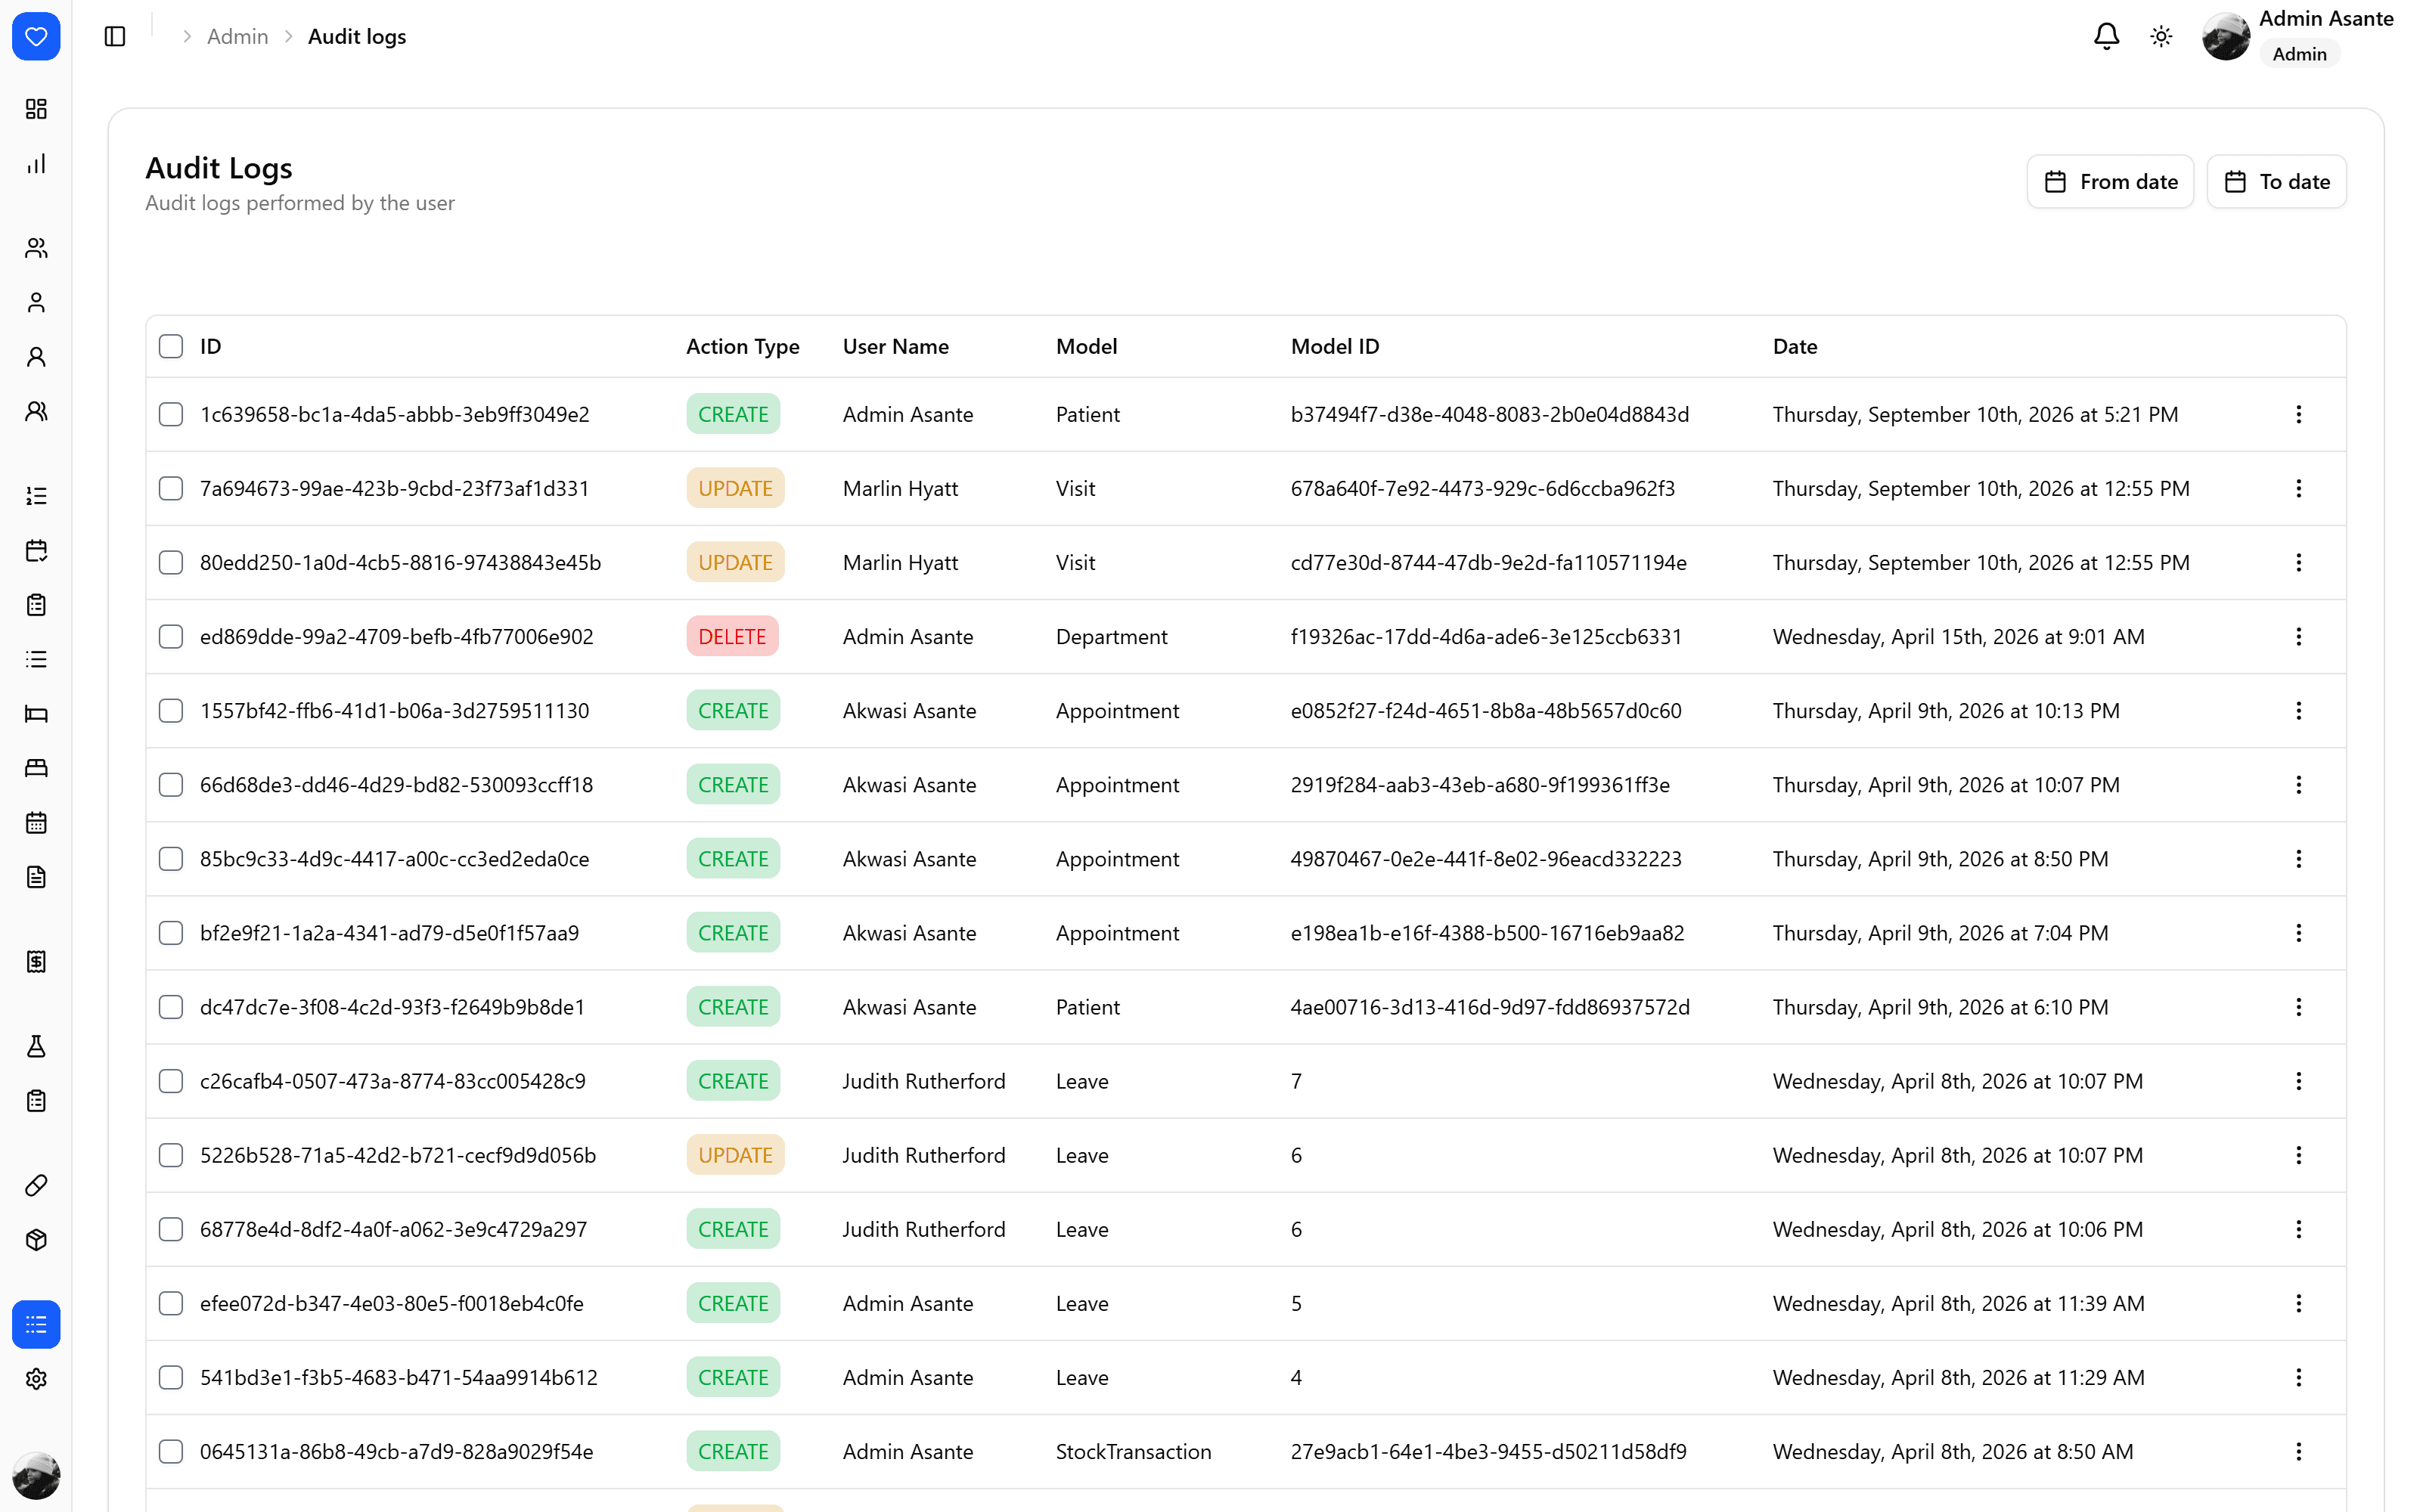This screenshot has height=1512, width=2420.
Task: Open the bar chart analytics sidebar icon
Action: [x=36, y=164]
